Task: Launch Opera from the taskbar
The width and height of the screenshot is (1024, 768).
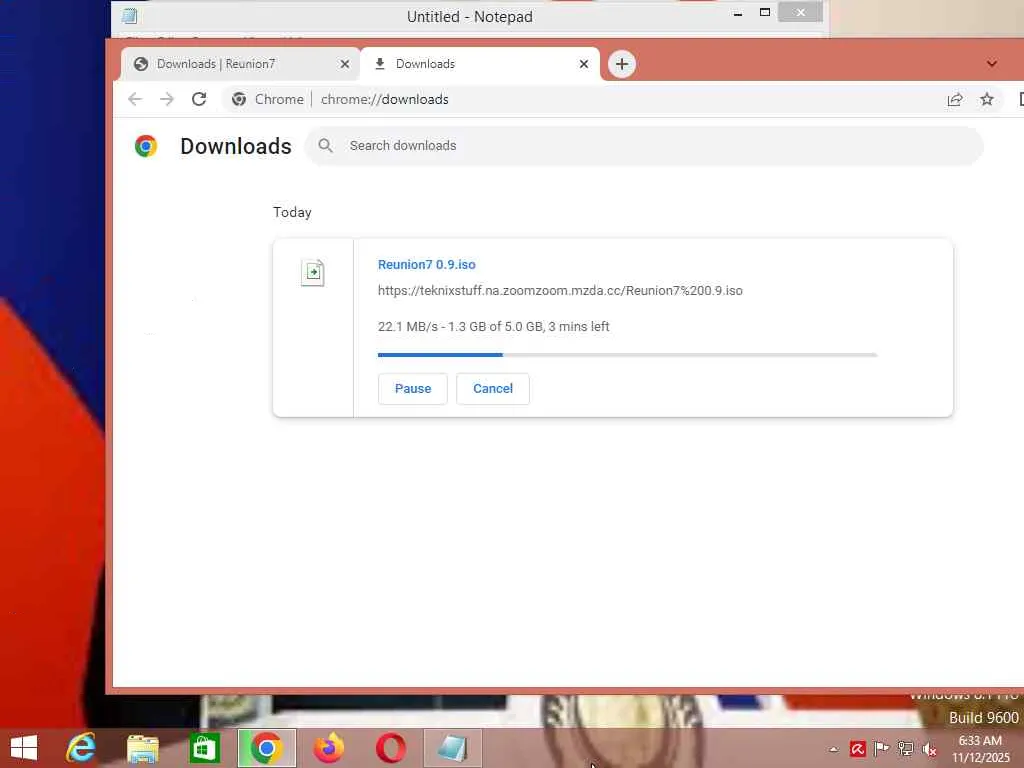Action: coord(391,748)
